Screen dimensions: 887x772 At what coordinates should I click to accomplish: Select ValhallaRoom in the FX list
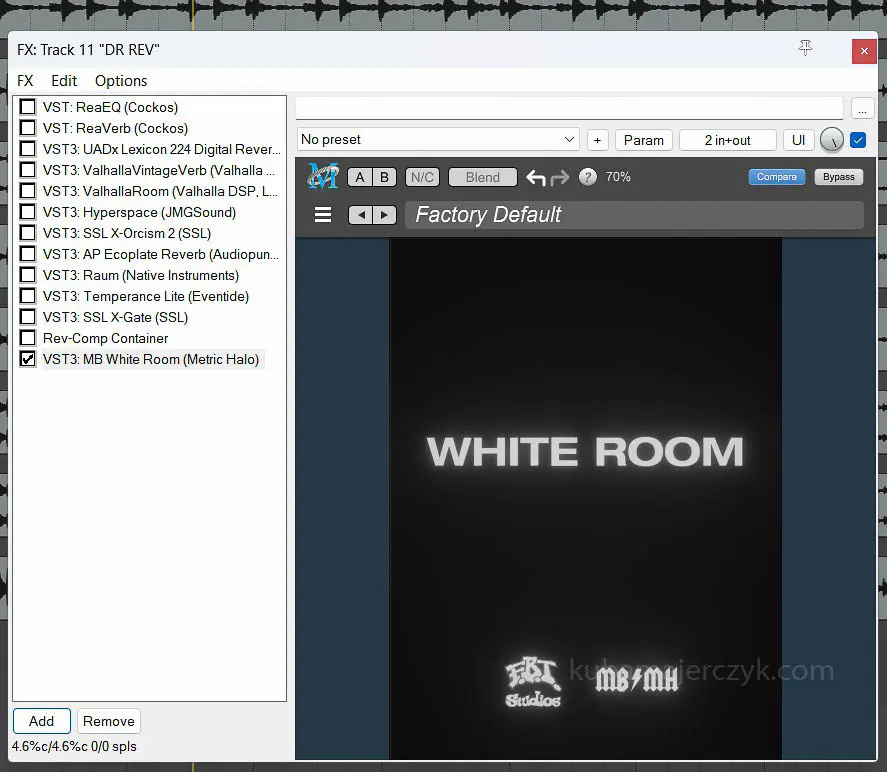coord(160,191)
